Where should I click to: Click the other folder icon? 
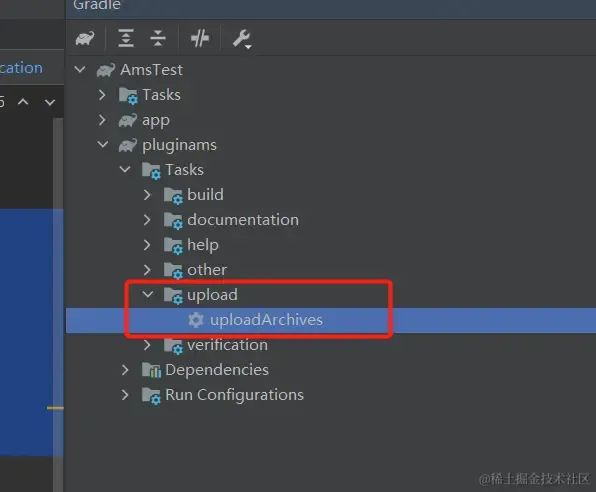pos(173,271)
